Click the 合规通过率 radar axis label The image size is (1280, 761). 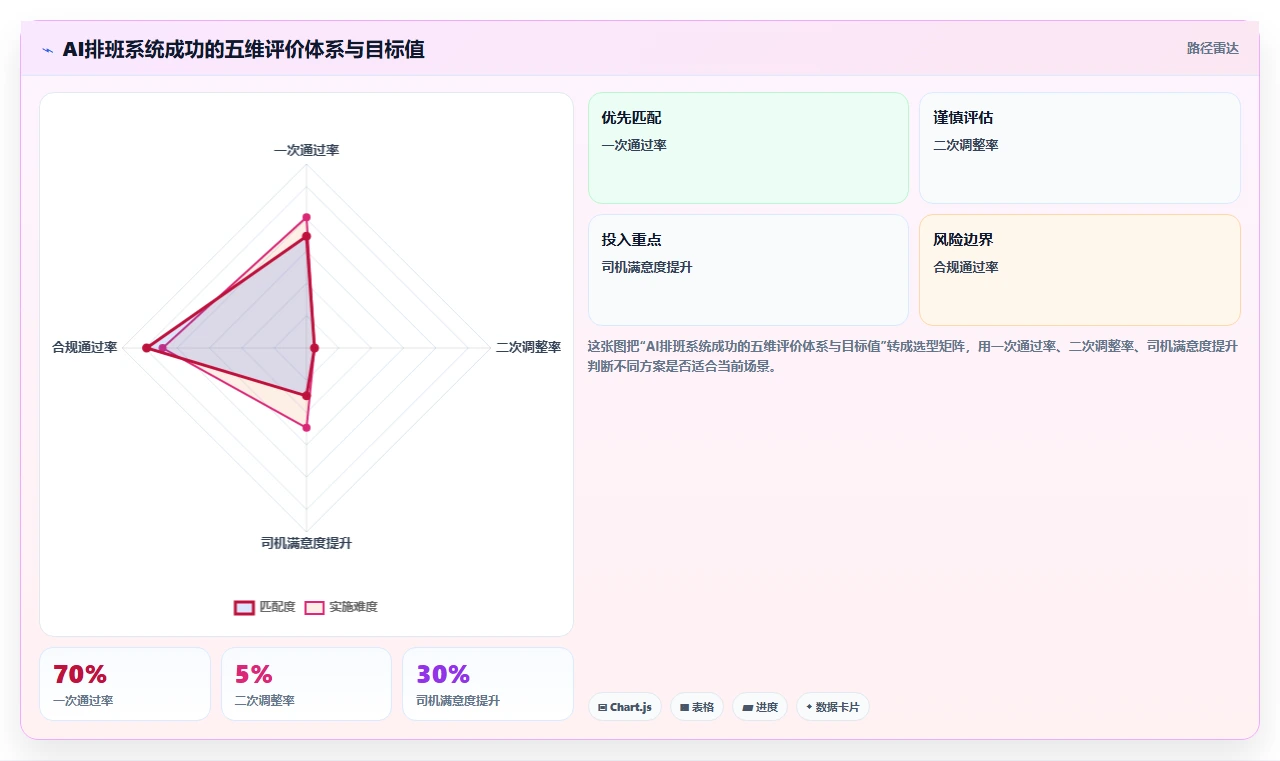85,347
